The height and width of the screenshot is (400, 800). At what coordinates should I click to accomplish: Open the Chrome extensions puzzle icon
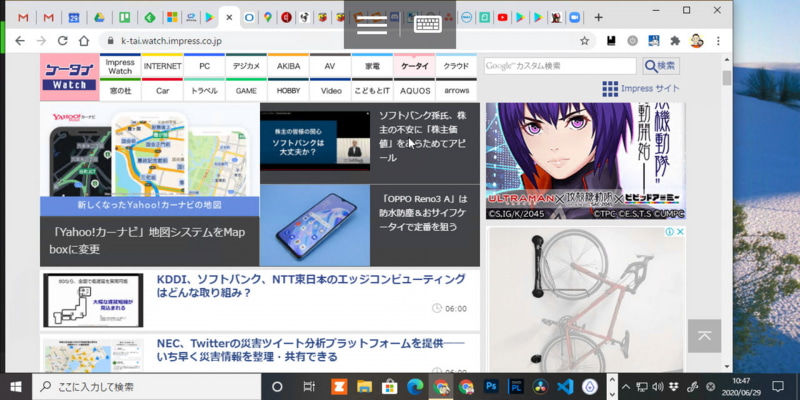point(675,41)
